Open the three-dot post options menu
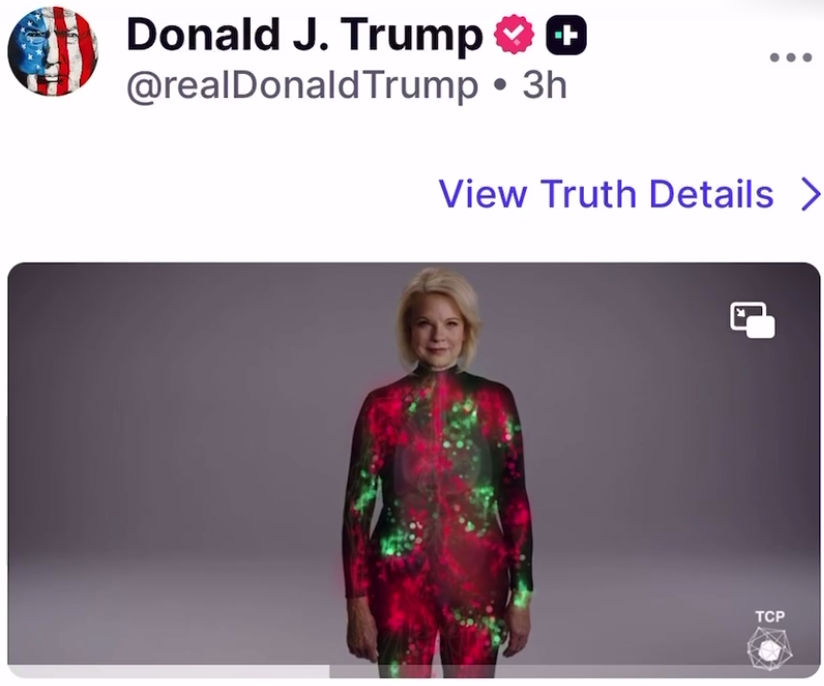 point(790,58)
